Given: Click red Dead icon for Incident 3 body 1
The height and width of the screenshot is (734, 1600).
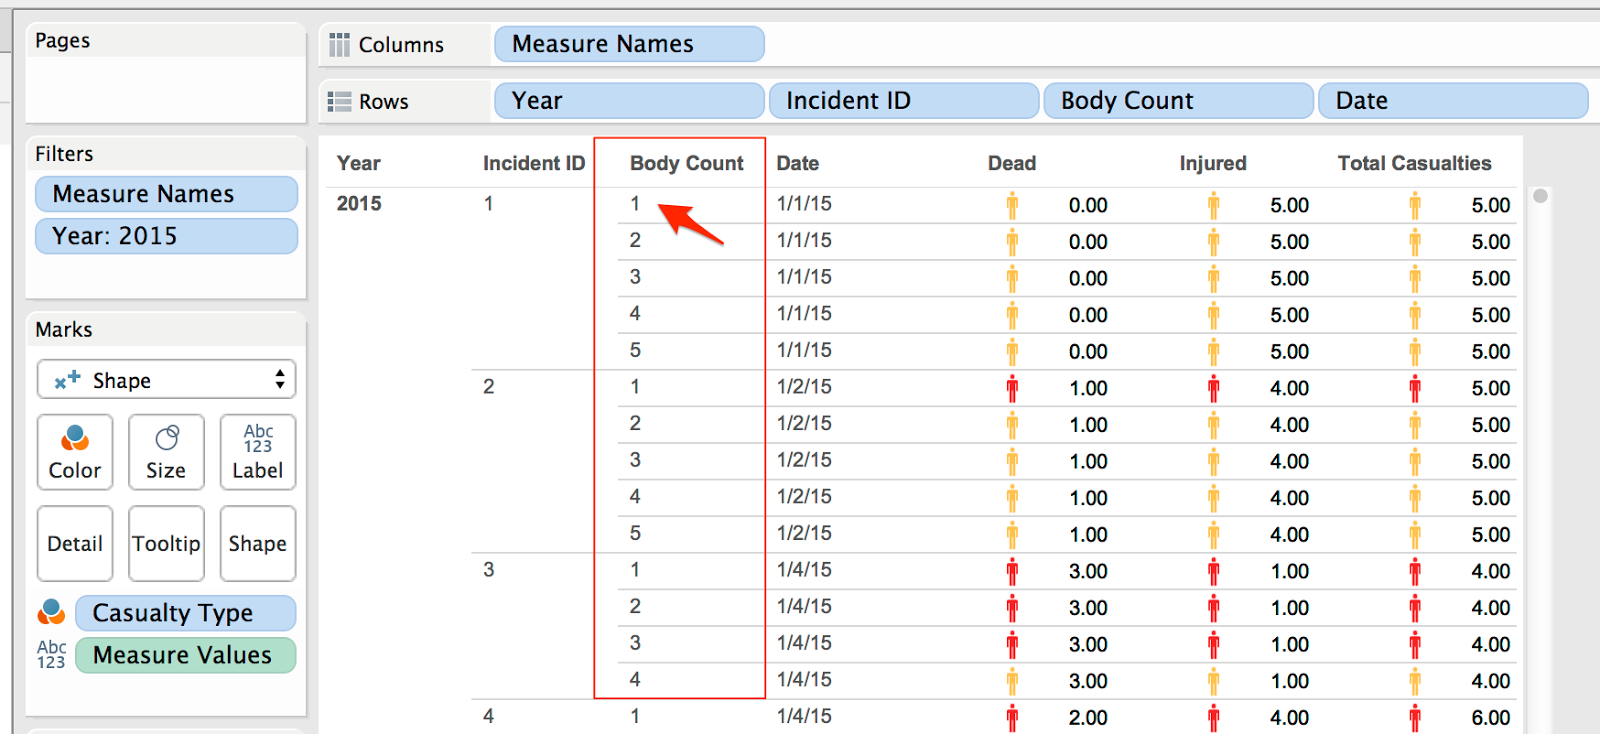Looking at the screenshot, I should 1012,571.
